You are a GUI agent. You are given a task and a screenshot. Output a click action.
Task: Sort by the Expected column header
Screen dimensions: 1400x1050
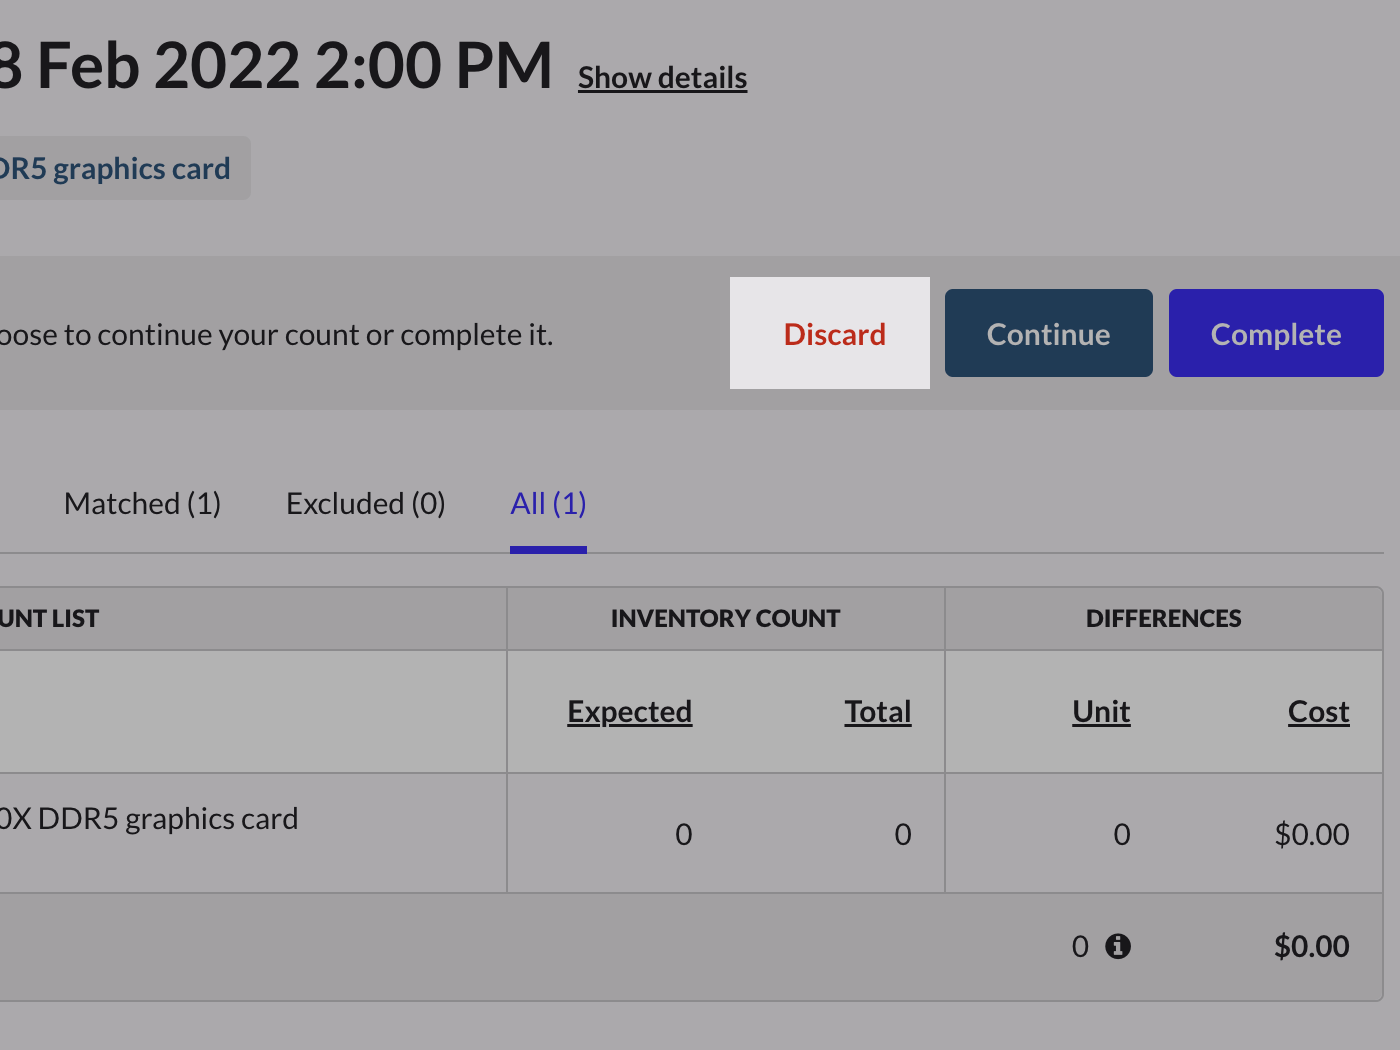pos(629,712)
